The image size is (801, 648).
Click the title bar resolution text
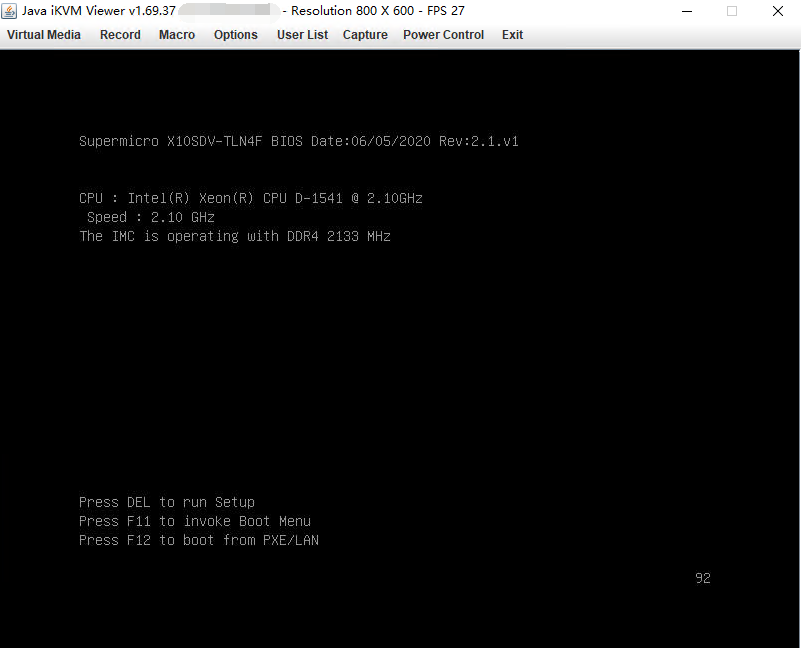coord(352,11)
